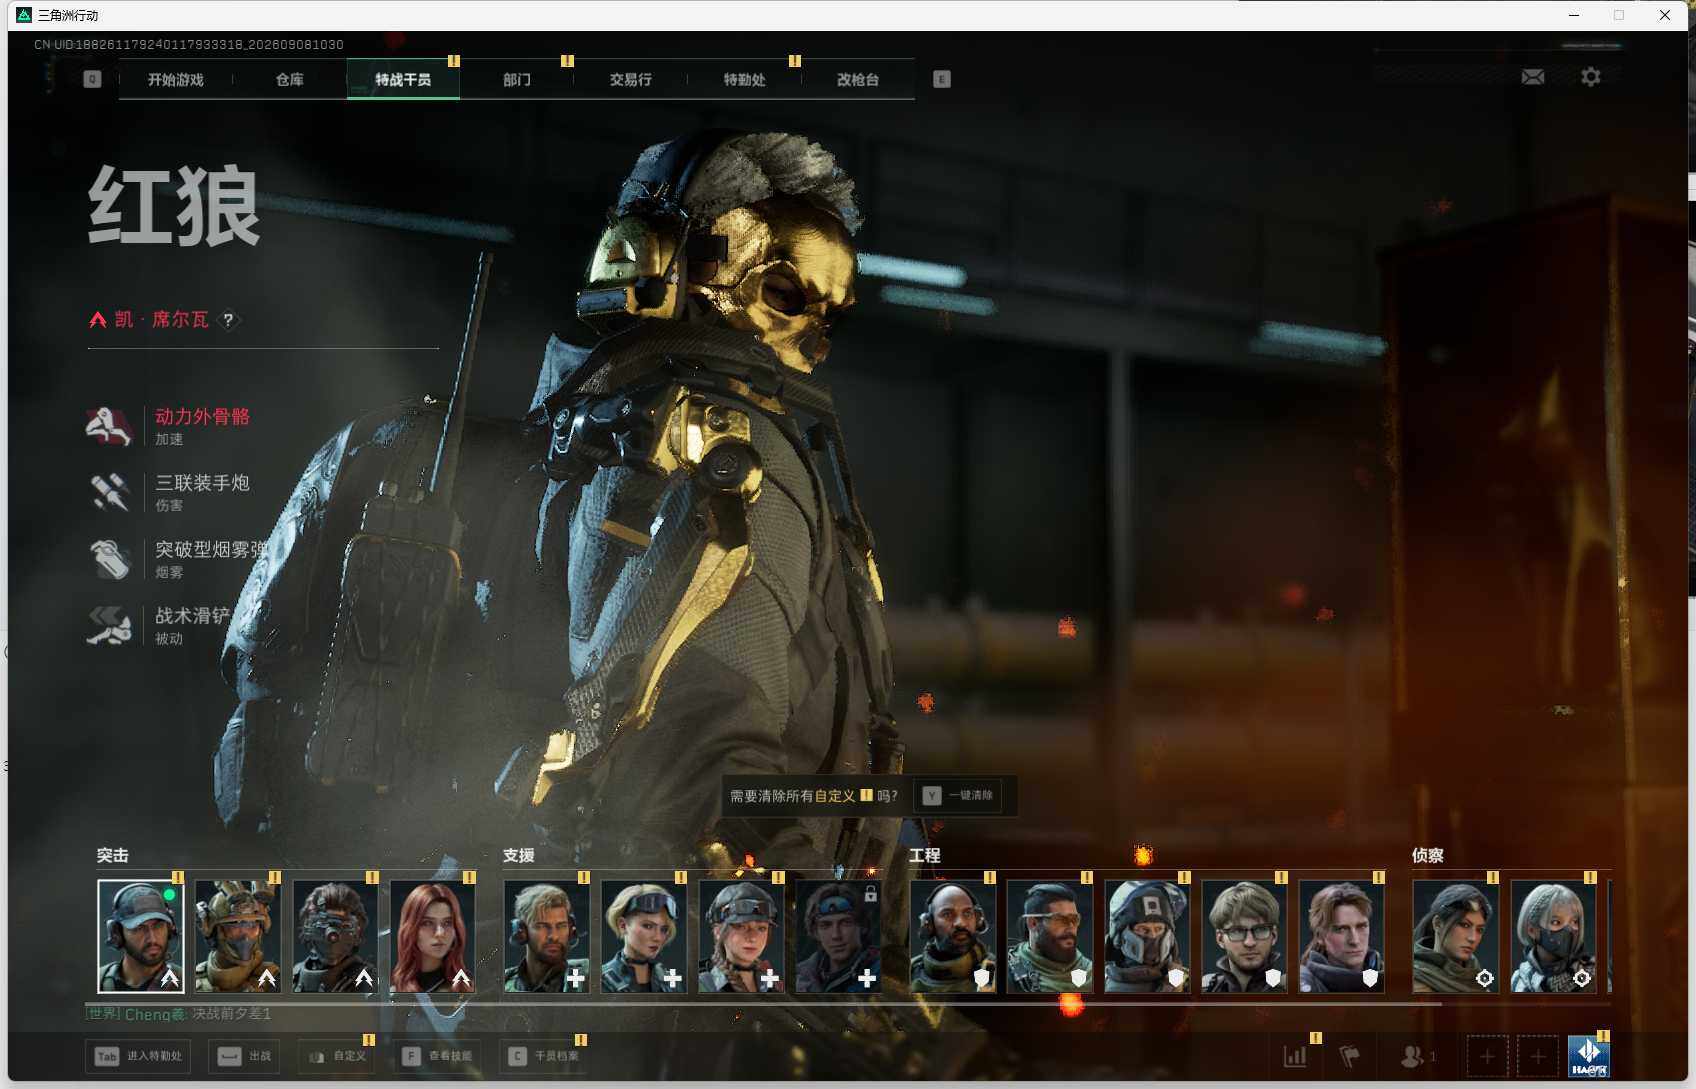Open the 开始游戏 tab

[x=176, y=80]
